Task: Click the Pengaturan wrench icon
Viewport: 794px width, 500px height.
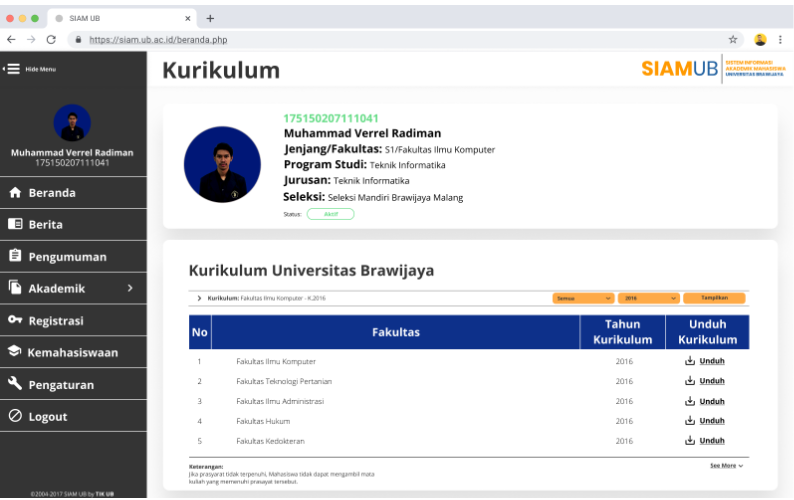Action: point(15,384)
